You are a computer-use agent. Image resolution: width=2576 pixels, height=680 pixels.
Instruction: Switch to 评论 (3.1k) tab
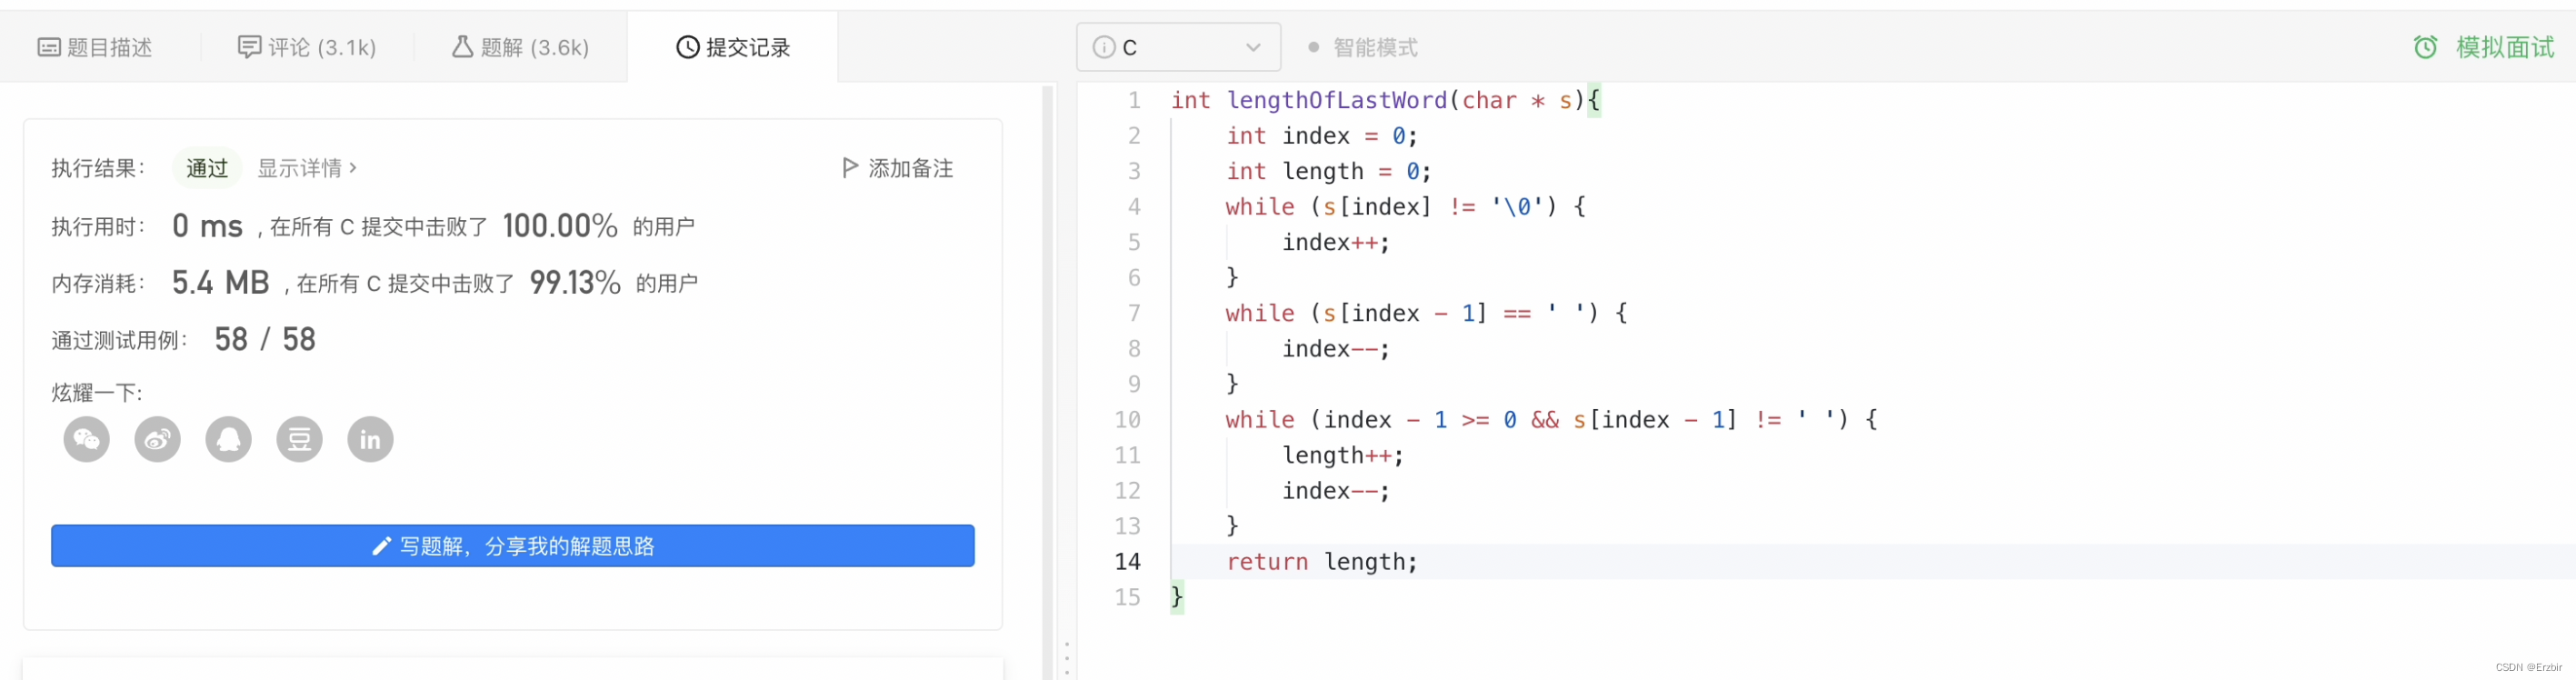307,47
